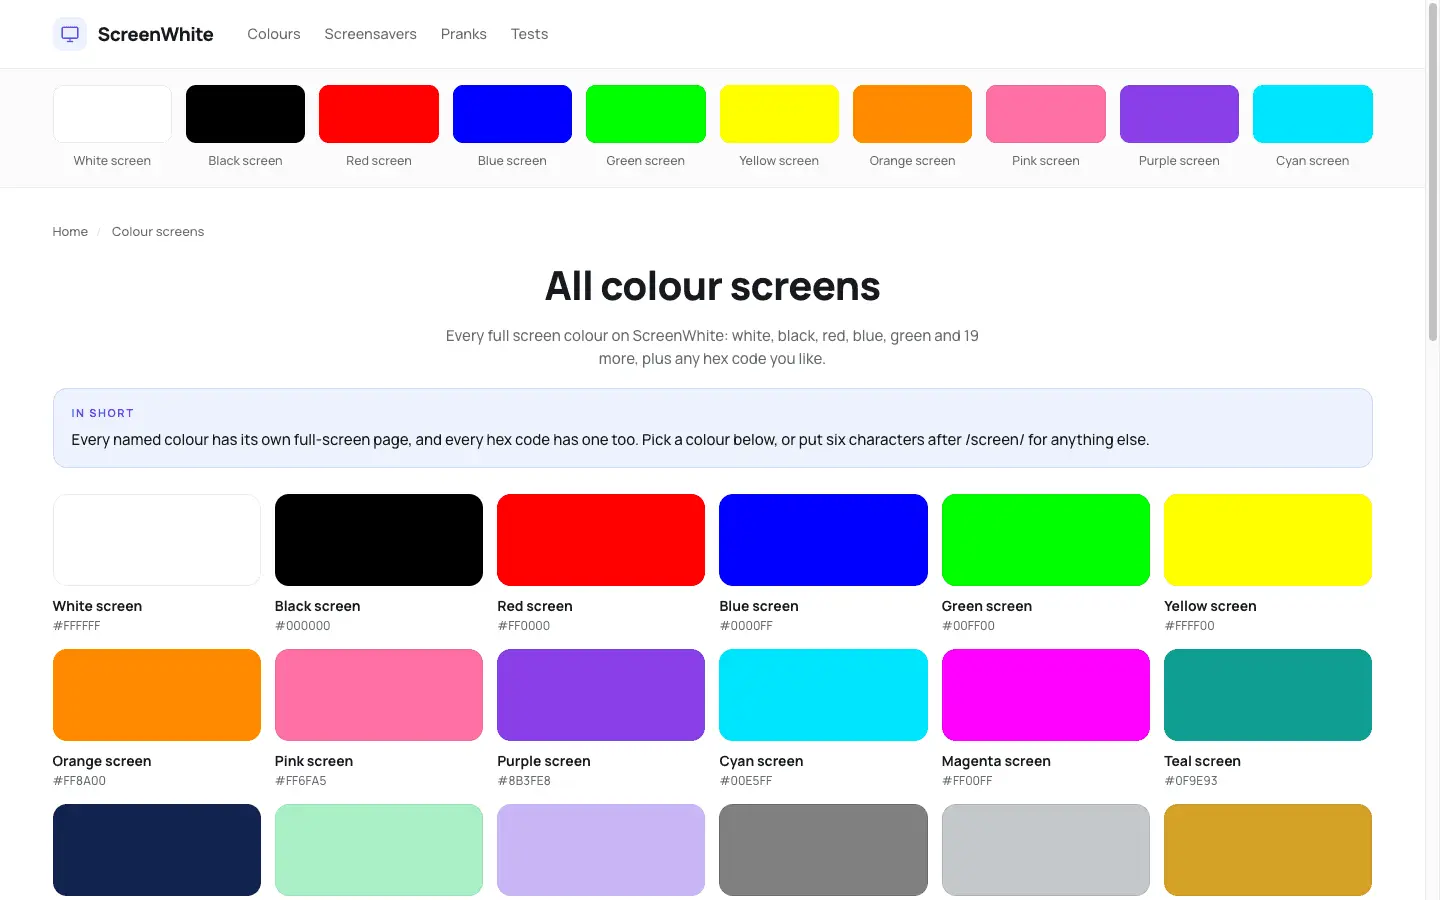Click the 'Yellow screen' title in the grid
Screen dimensions: 1440x900
tap(1210, 606)
